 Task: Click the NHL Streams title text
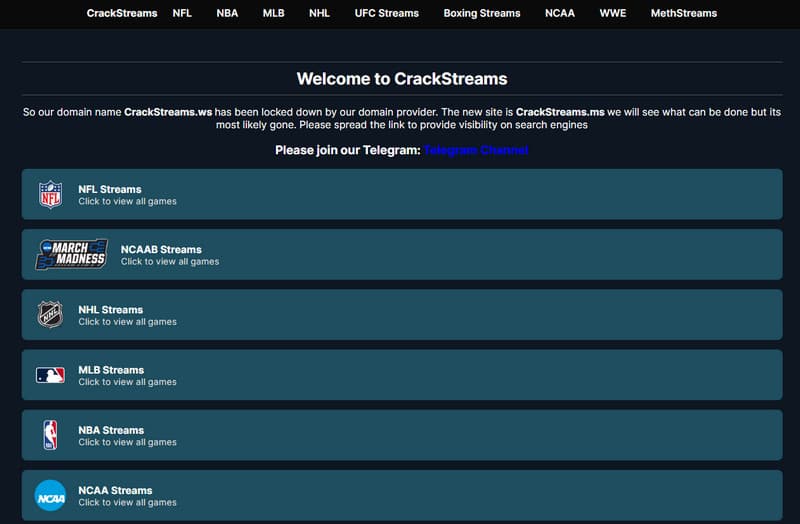tap(111, 309)
